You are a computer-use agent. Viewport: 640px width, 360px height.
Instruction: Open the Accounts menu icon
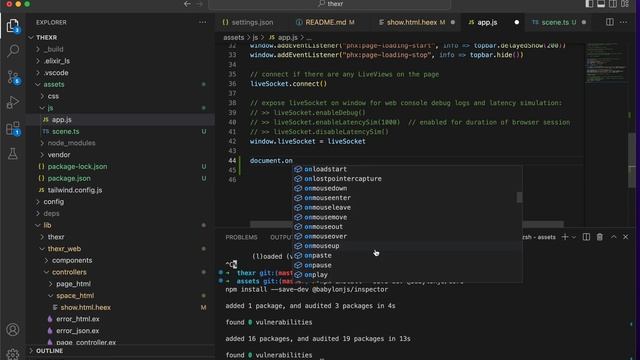[13, 329]
